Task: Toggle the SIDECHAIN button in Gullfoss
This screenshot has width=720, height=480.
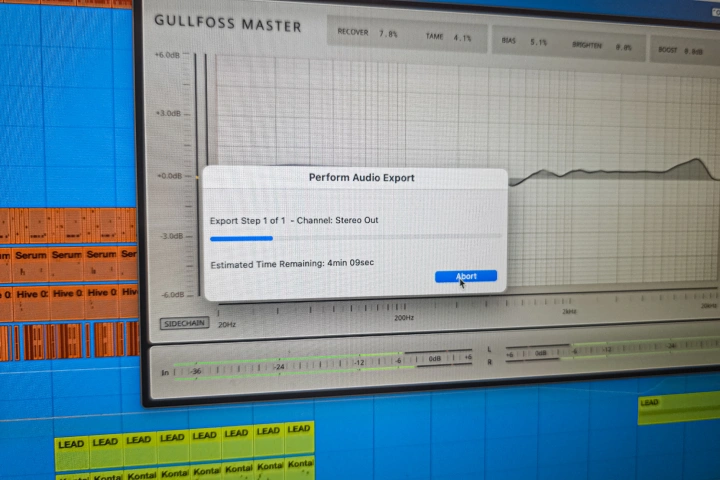Action: click(x=184, y=323)
